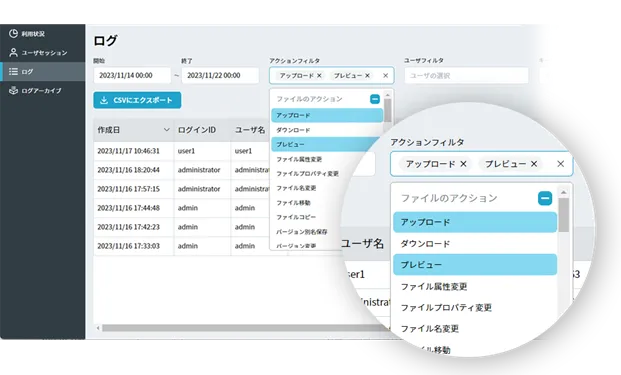621x375 pixels.
Task: Click the magnified プレビュー chip's X
Action: [534, 164]
